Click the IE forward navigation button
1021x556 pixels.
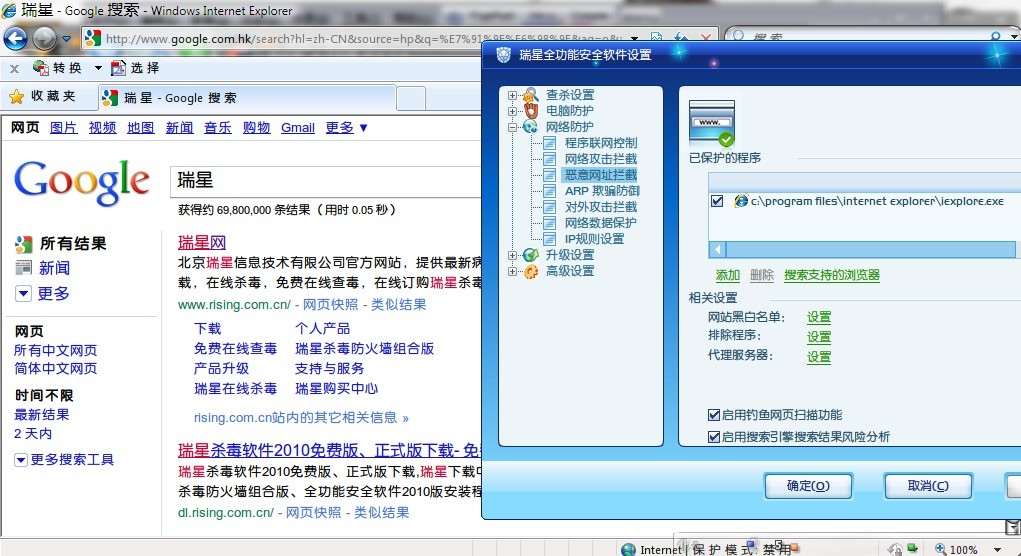click(44, 39)
